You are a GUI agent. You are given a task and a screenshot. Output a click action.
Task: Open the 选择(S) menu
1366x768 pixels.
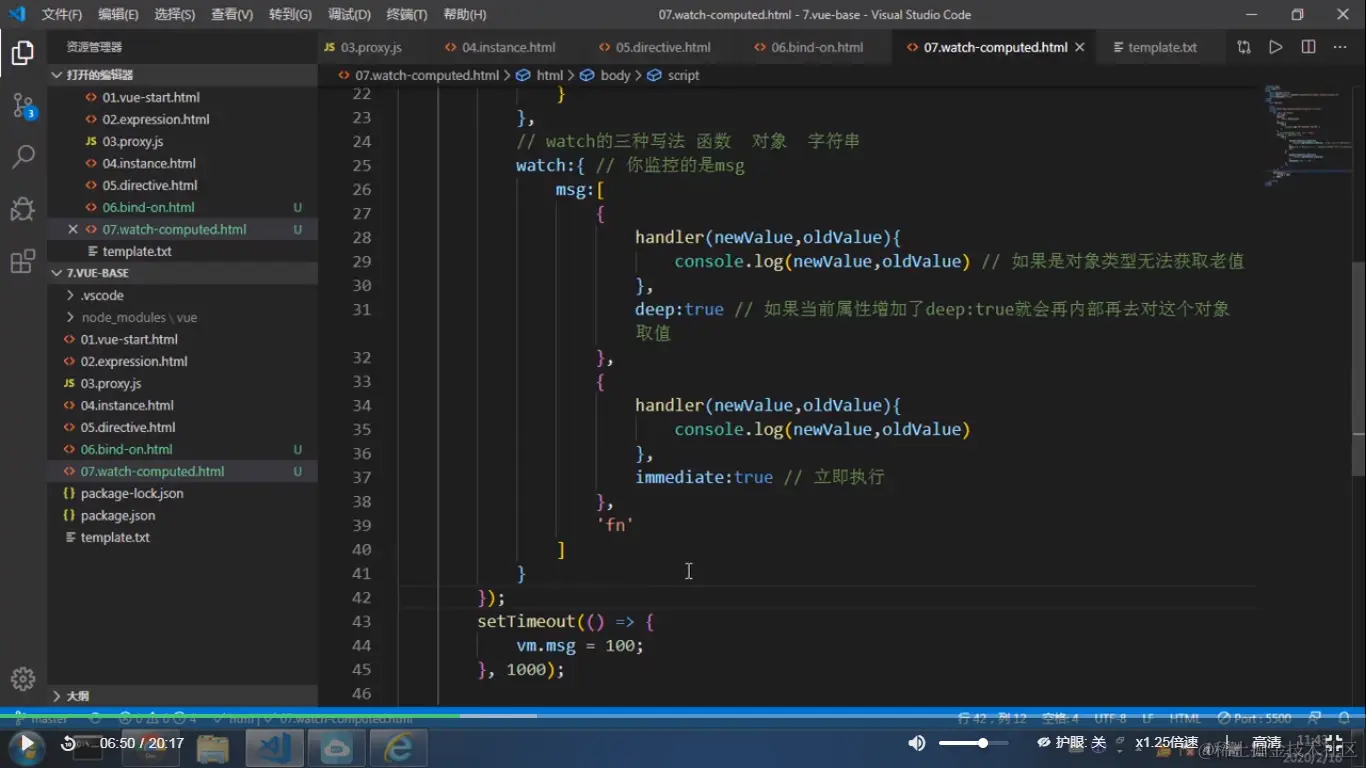[175, 15]
